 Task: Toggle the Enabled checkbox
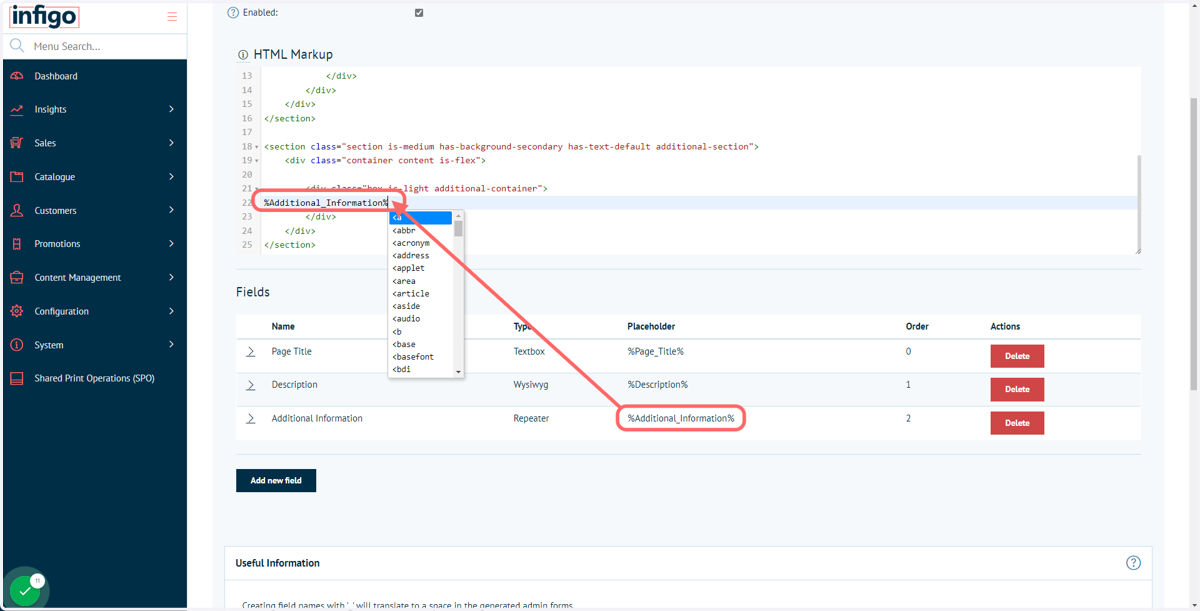pyautogui.click(x=419, y=13)
